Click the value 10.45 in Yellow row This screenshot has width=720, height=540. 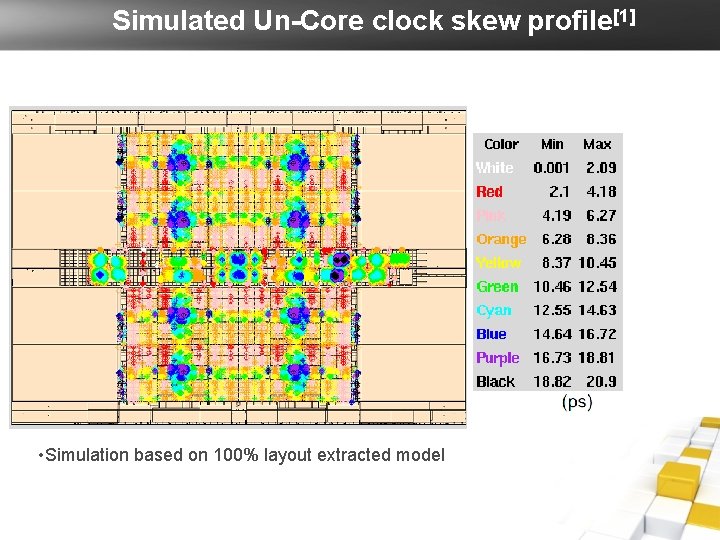pyautogui.click(x=597, y=263)
